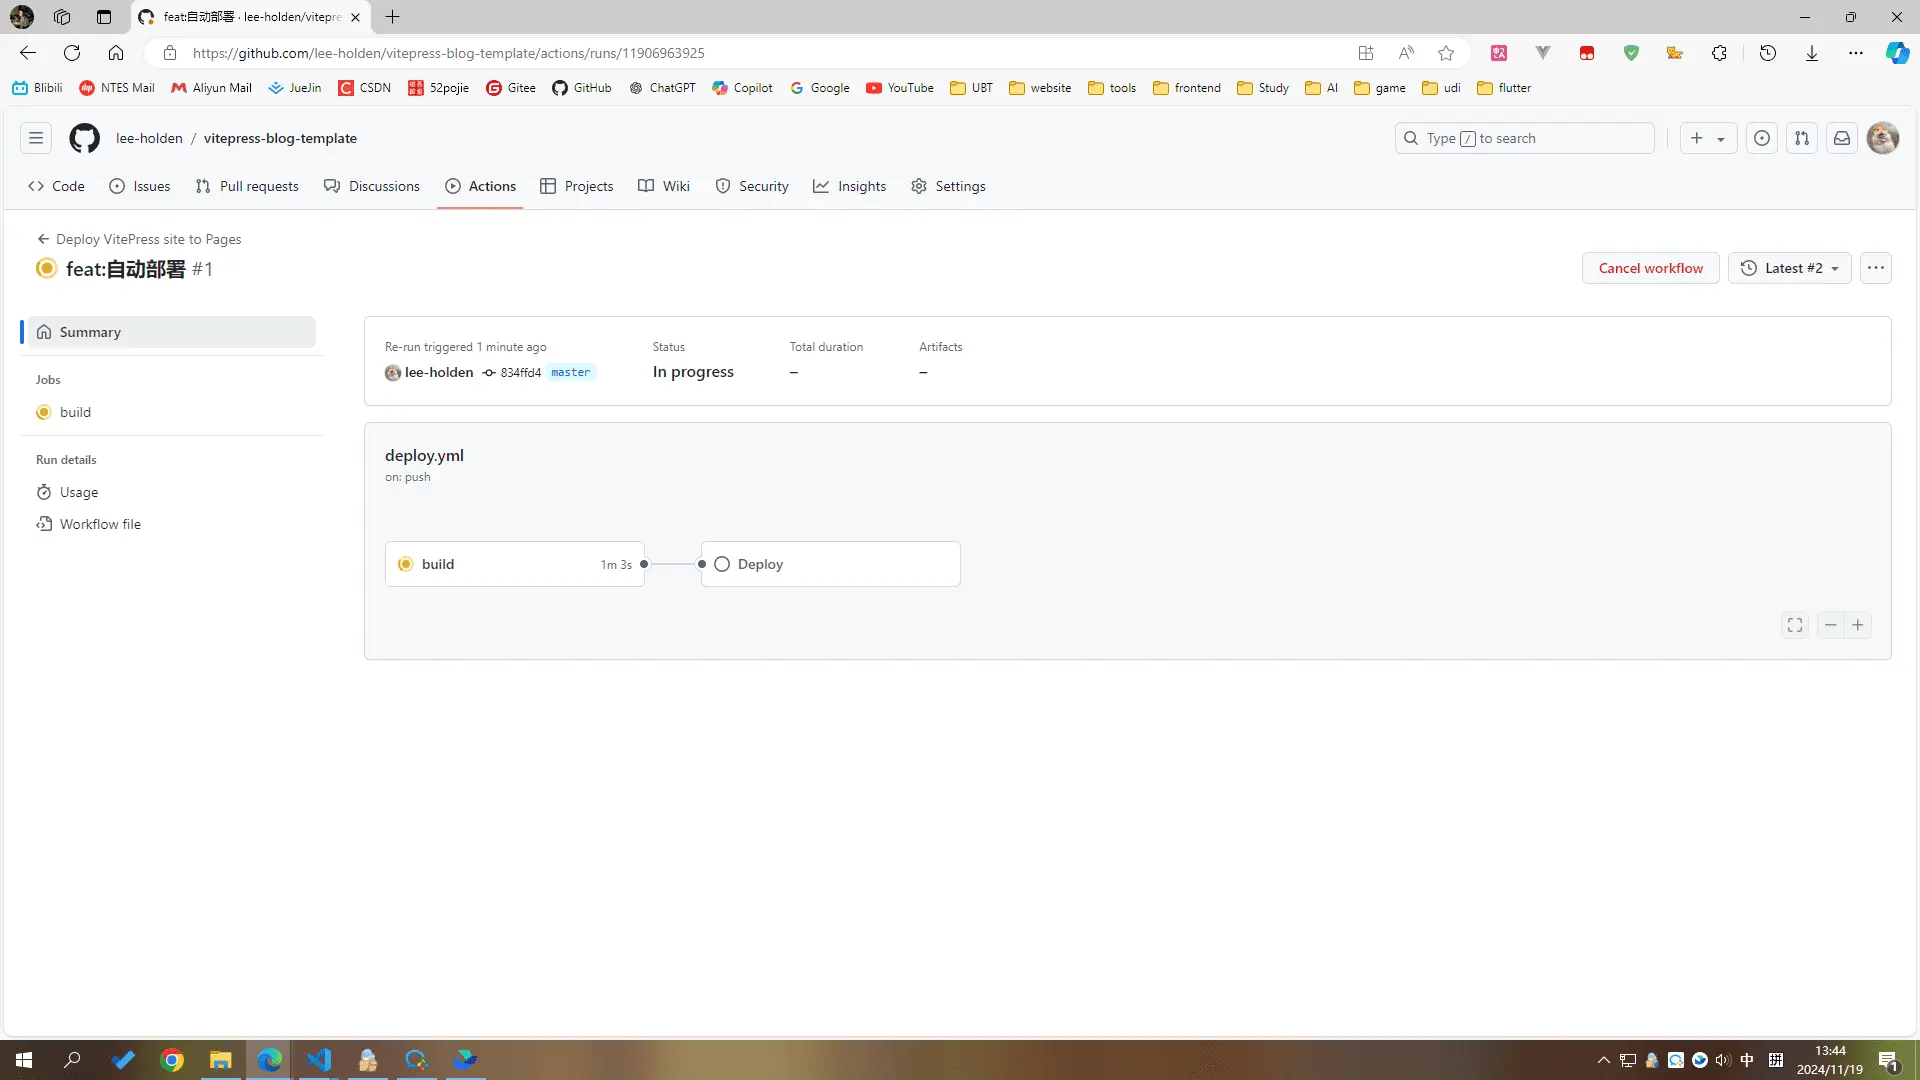Open pull requests icon in header
The width and height of the screenshot is (1920, 1080).
pos(1801,138)
